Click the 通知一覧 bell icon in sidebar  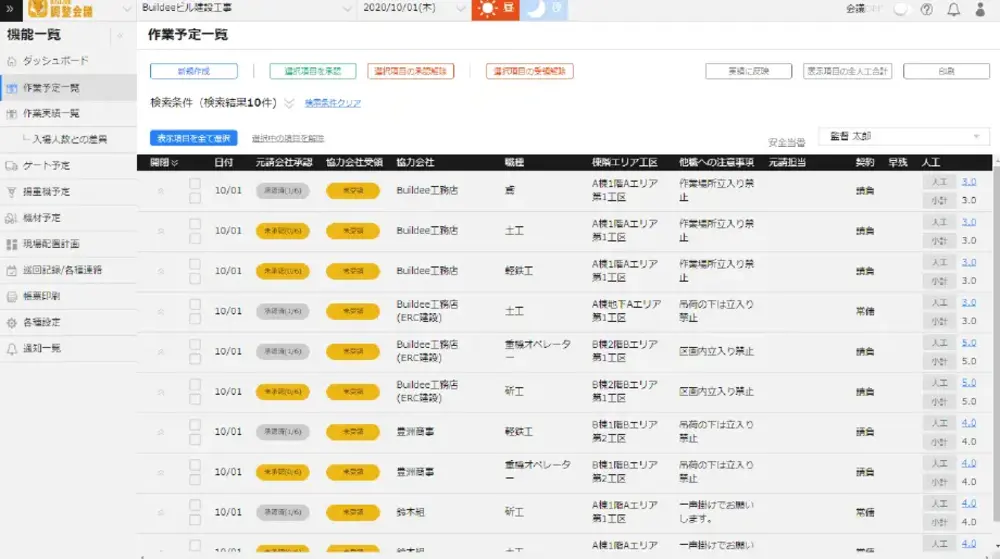click(11, 348)
